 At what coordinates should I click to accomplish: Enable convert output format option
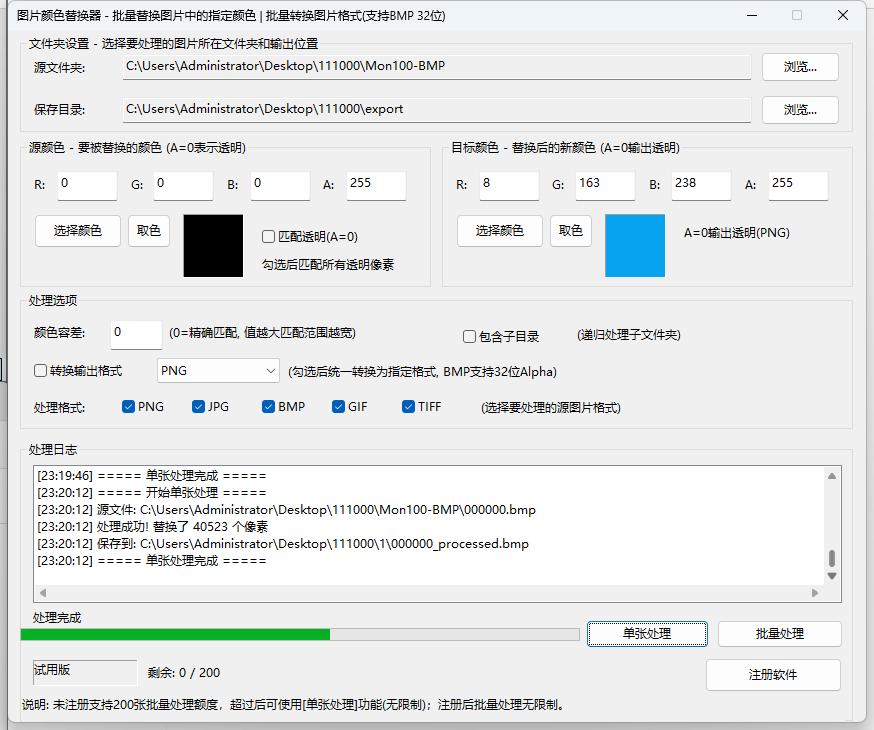(40, 370)
